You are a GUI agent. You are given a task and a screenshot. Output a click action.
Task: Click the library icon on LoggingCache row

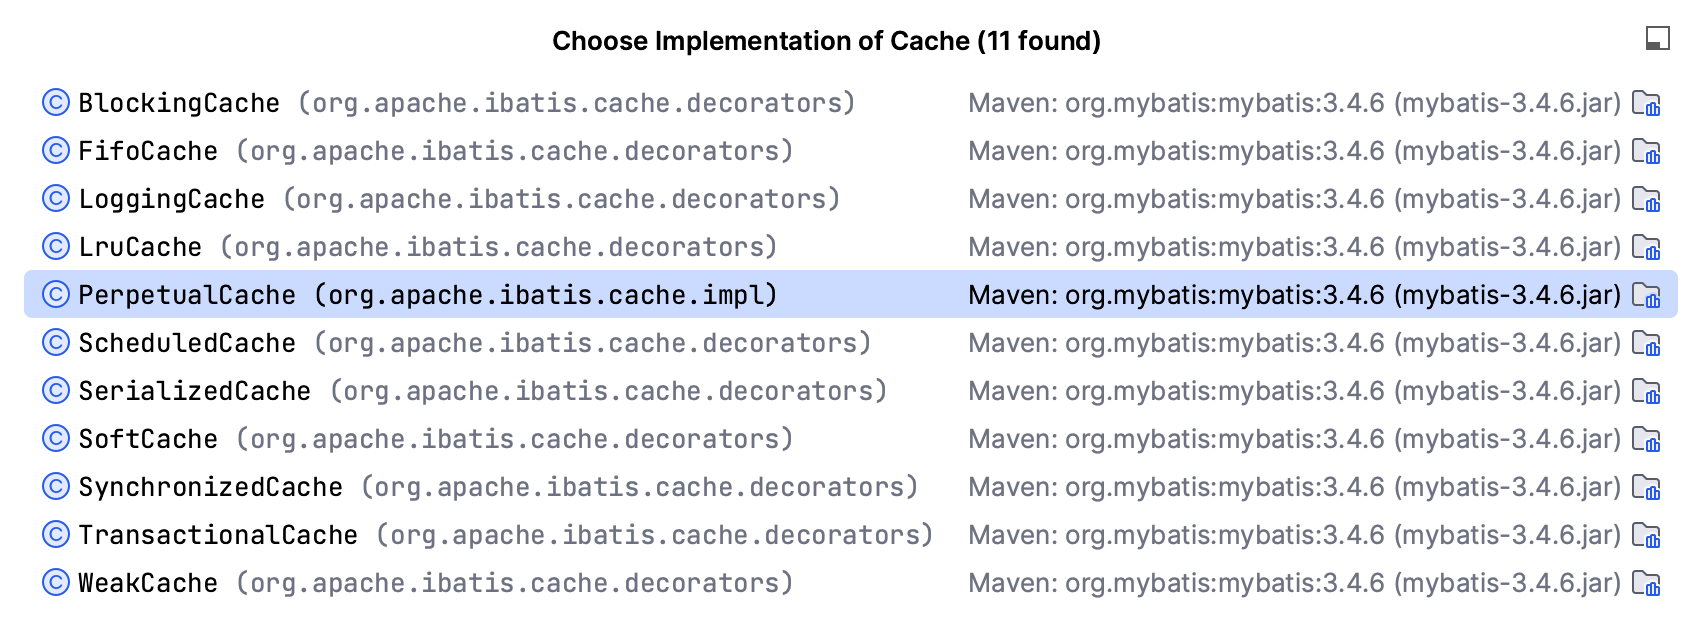[x=1645, y=200]
